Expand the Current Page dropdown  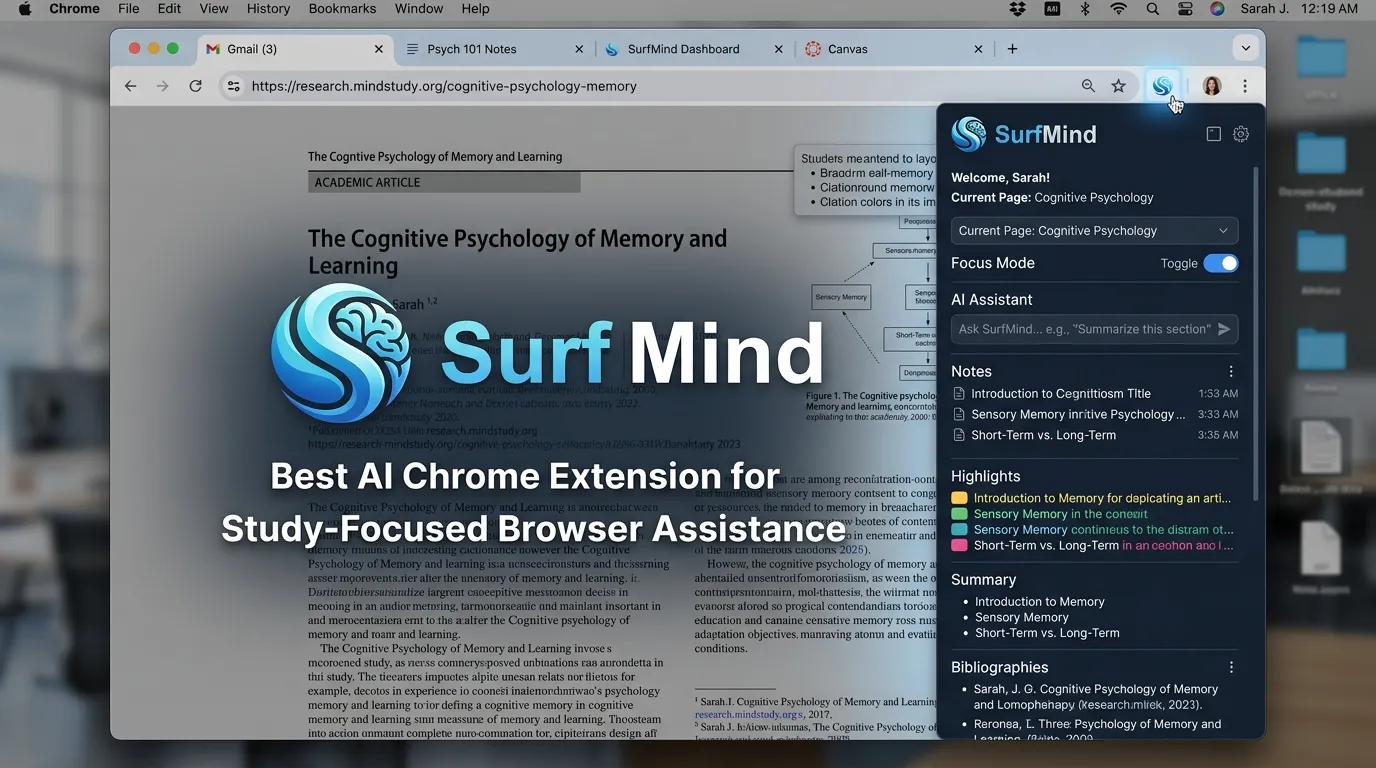point(1094,230)
